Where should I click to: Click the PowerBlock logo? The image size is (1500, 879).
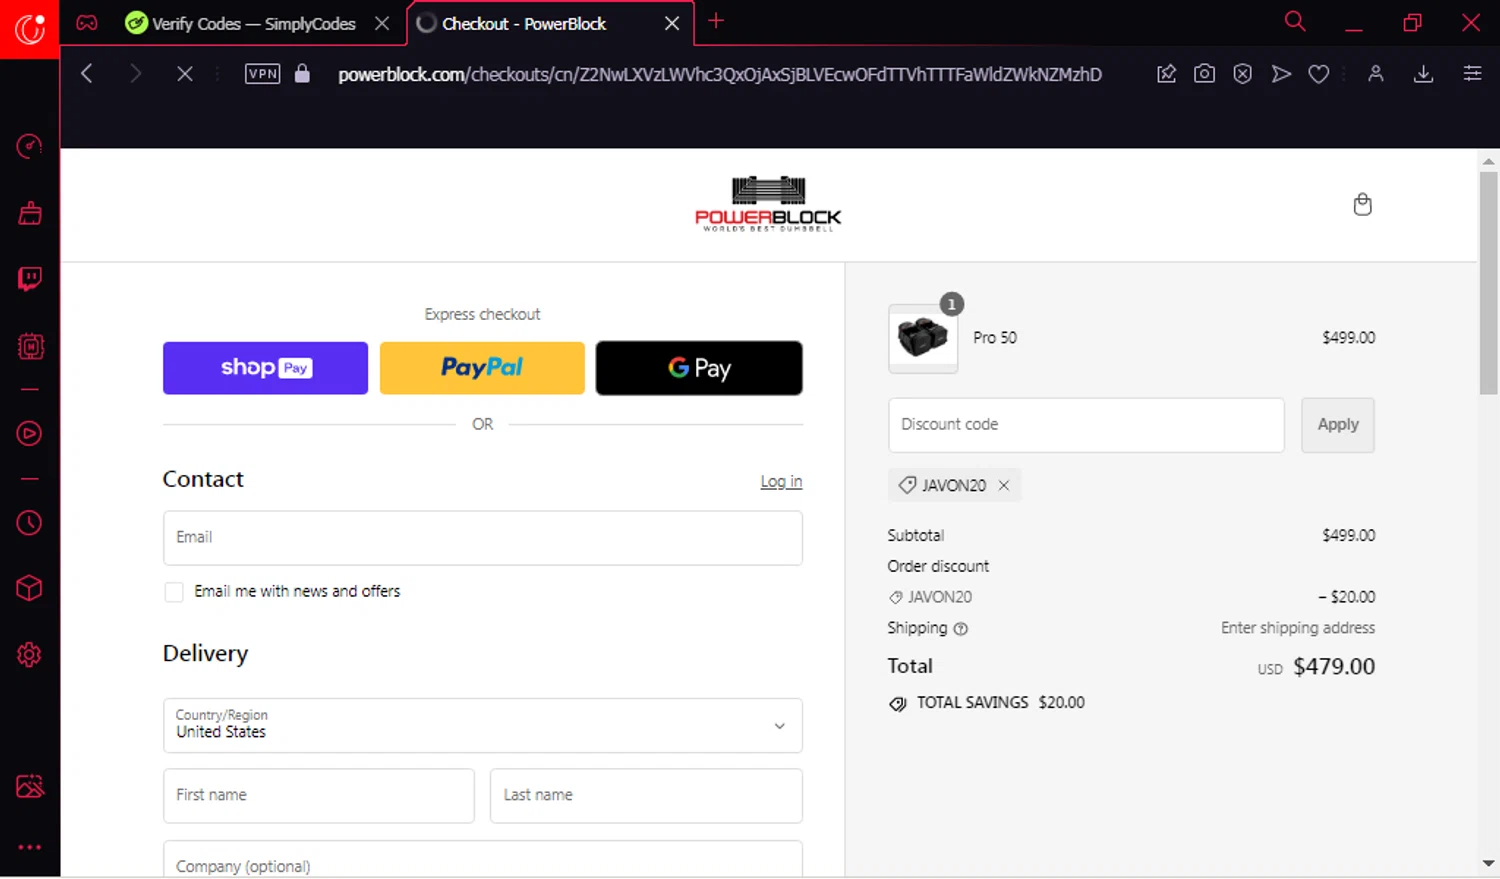coord(768,204)
